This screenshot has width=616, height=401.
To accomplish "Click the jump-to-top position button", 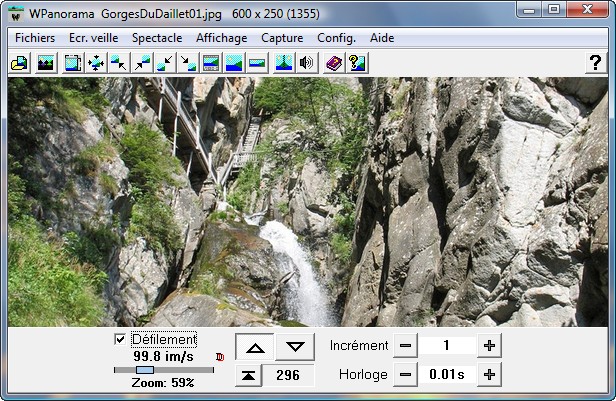I will click(248, 375).
